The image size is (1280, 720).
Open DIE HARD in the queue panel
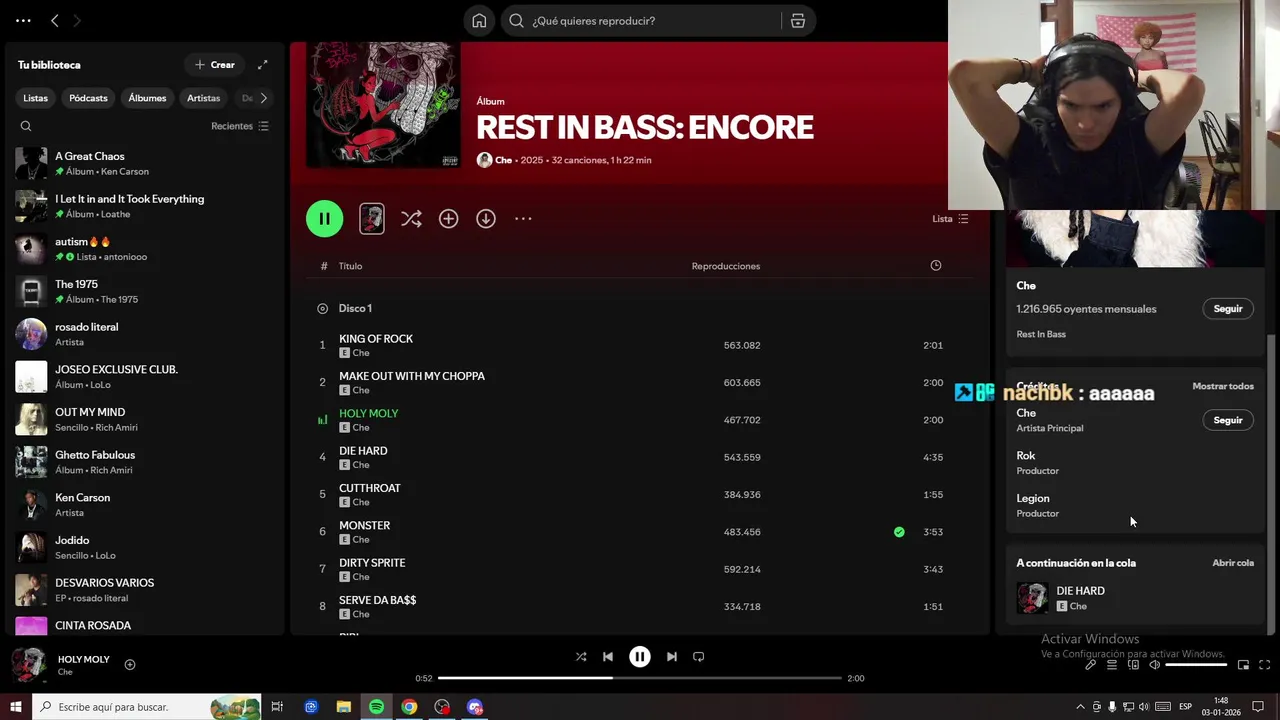tap(1135, 598)
